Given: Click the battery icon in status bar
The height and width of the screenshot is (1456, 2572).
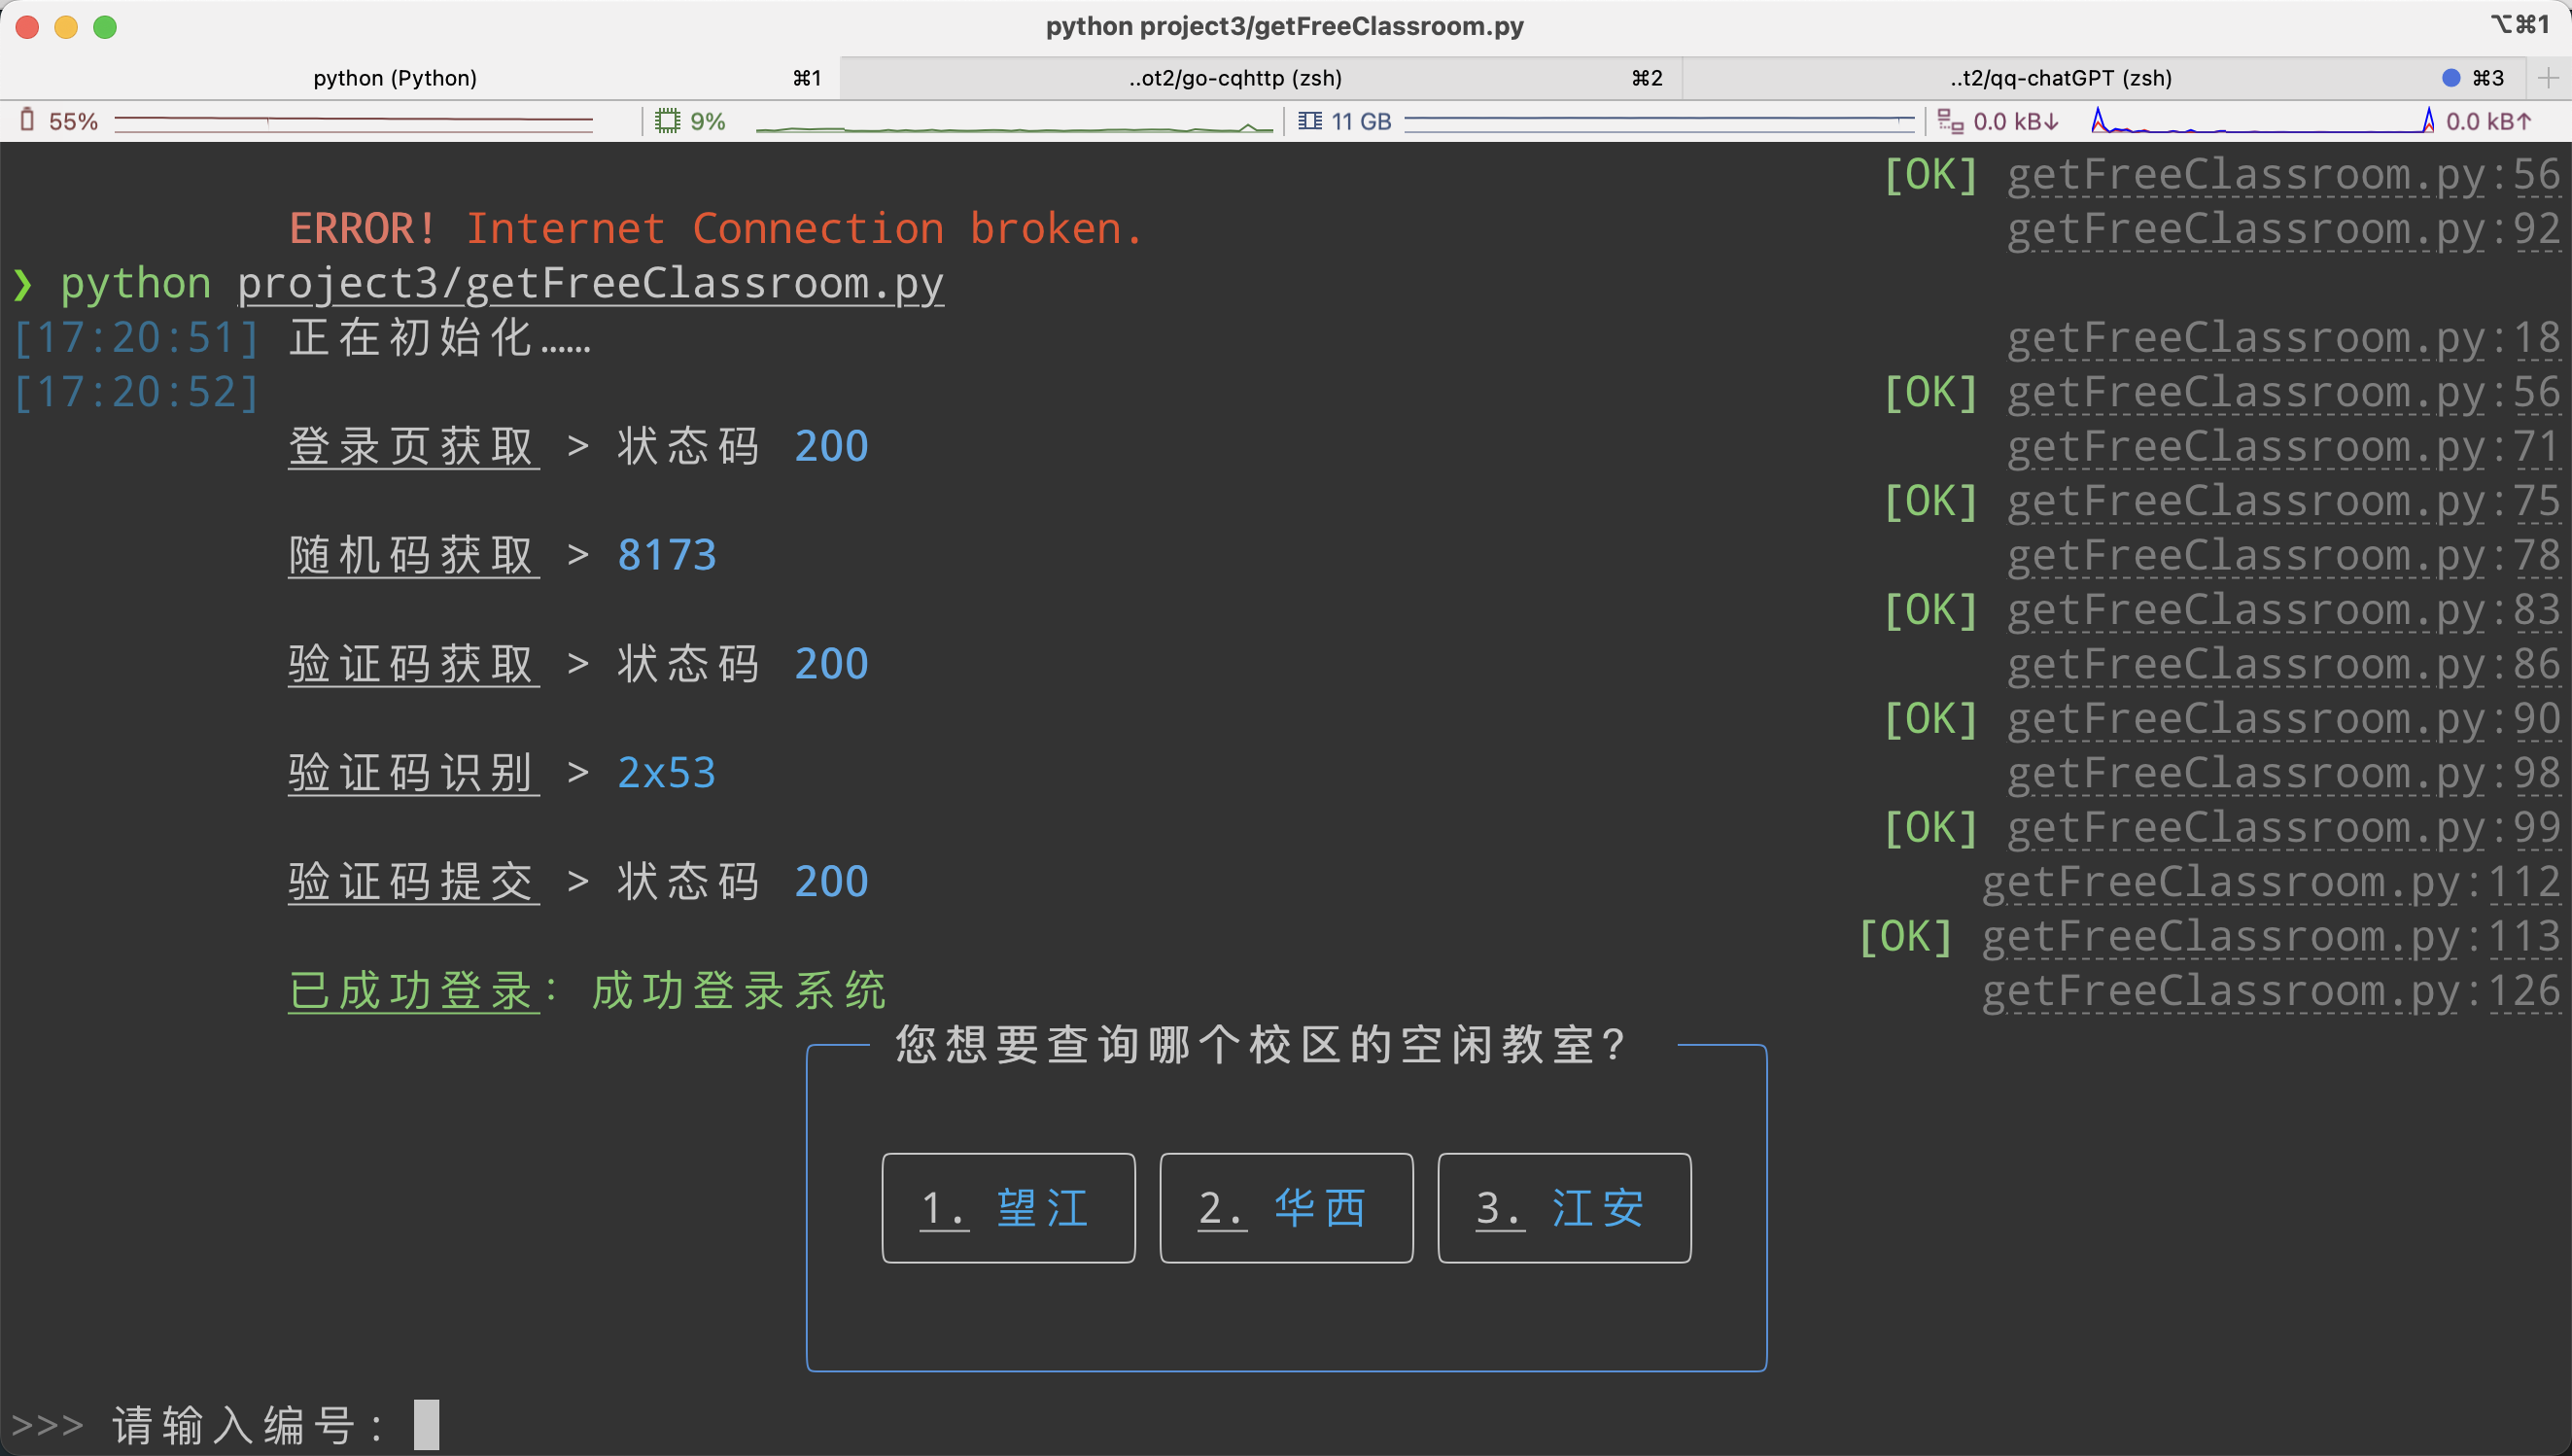Looking at the screenshot, I should [27, 120].
